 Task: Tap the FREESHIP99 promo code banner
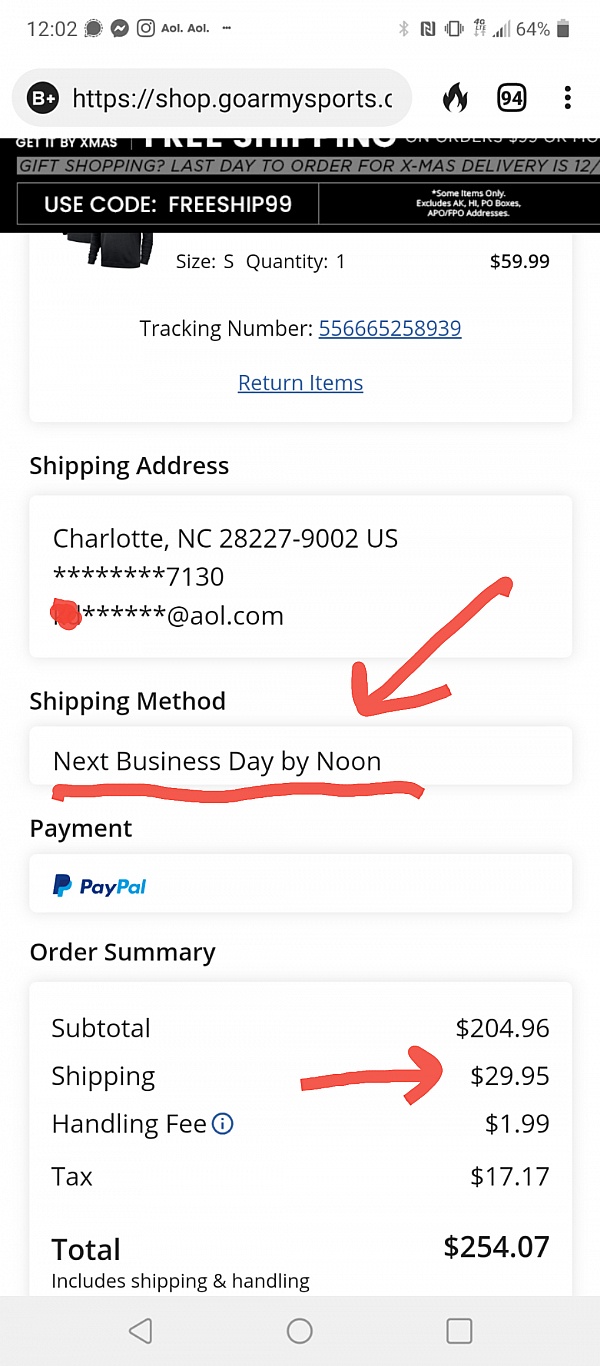coord(168,205)
